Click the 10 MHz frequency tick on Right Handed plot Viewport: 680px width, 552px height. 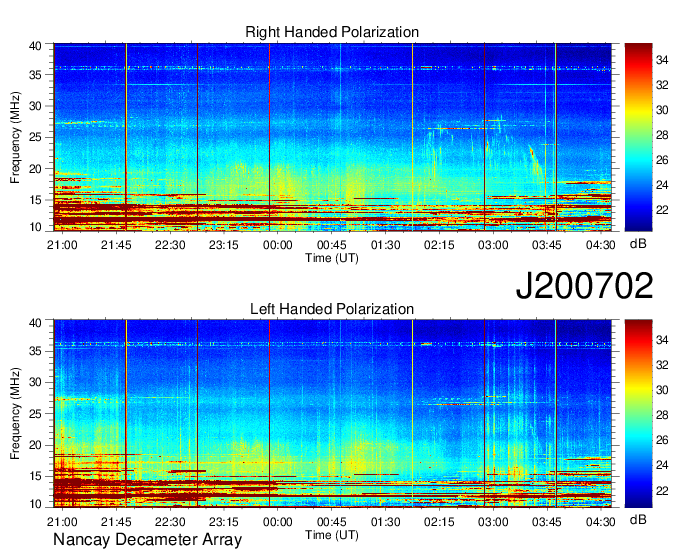point(36,227)
